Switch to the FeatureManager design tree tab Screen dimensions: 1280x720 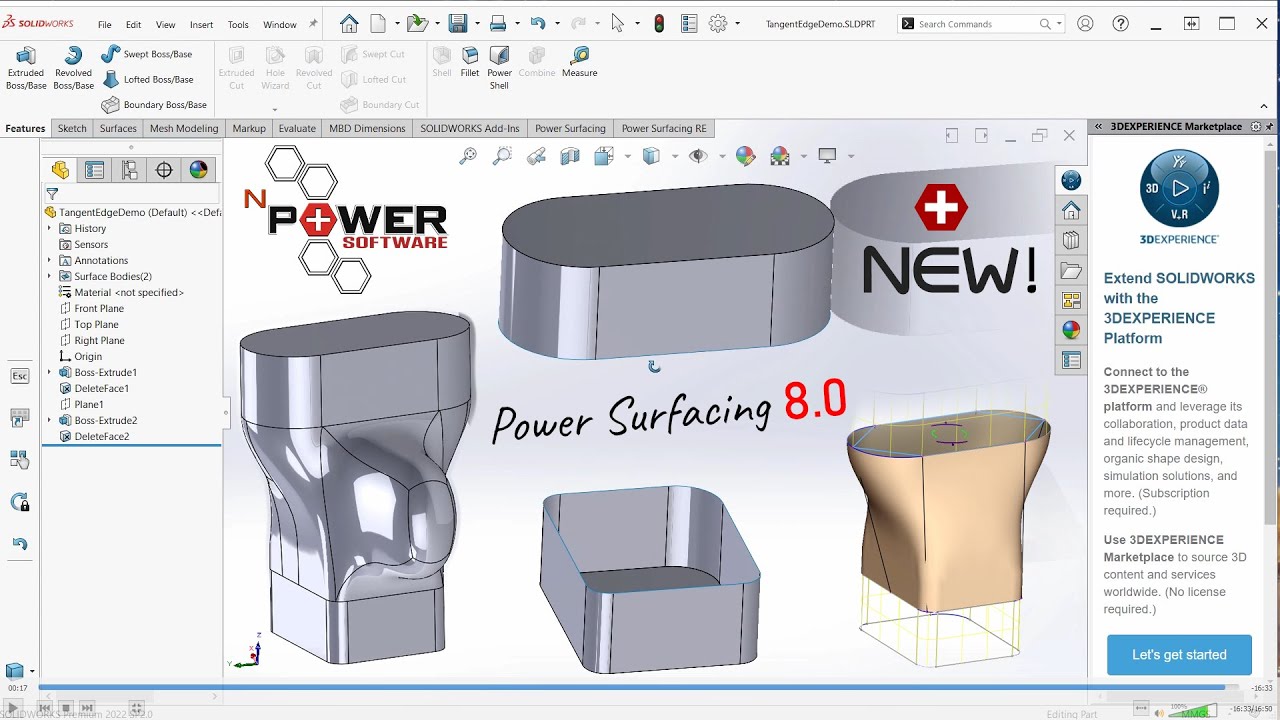pos(60,170)
